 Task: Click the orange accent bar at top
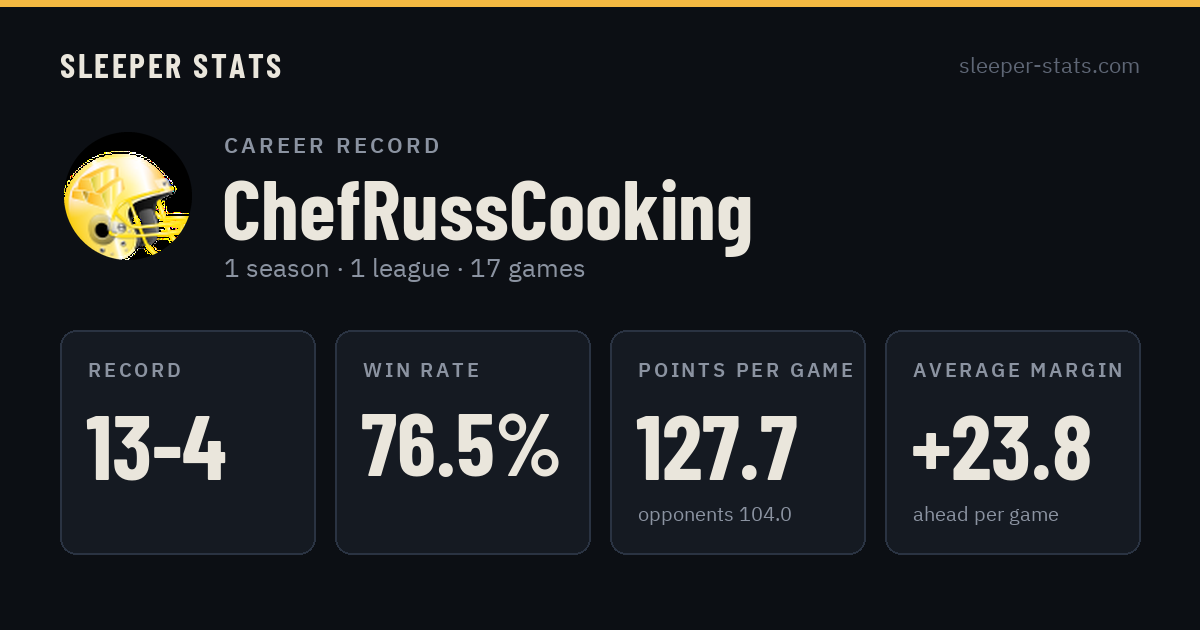pos(600,3)
